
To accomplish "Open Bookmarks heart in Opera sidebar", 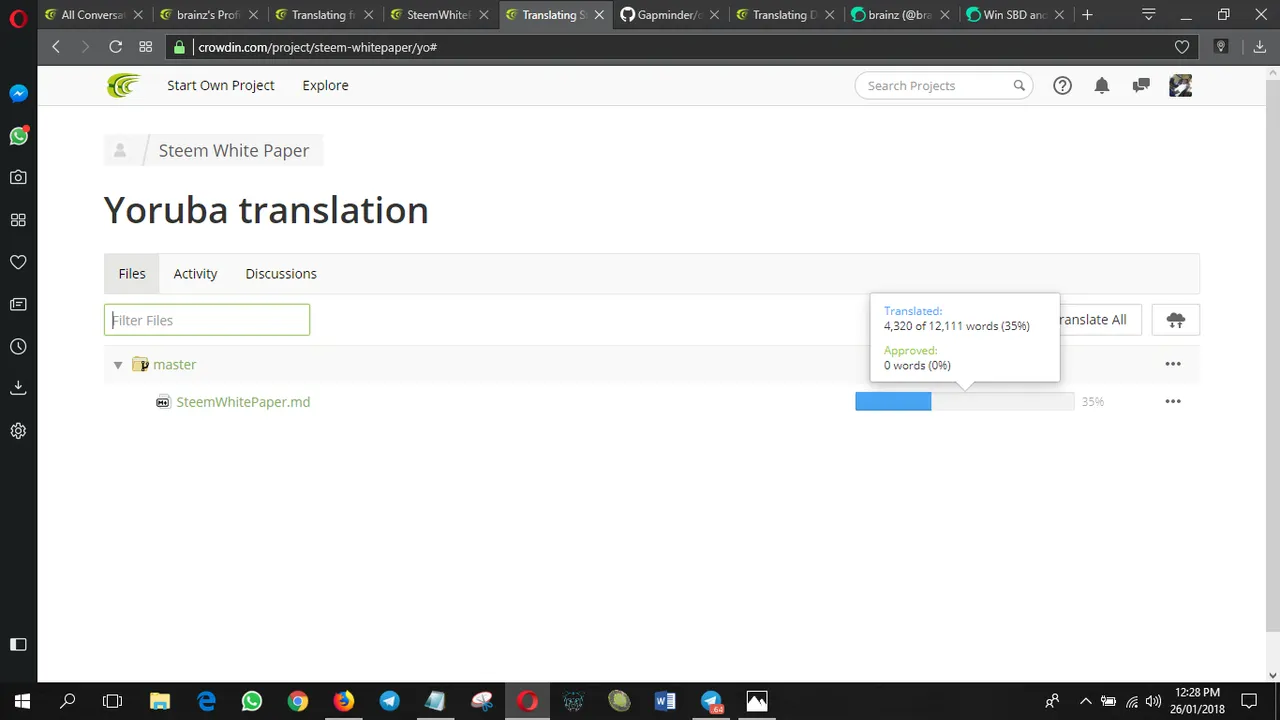I will click(x=18, y=262).
